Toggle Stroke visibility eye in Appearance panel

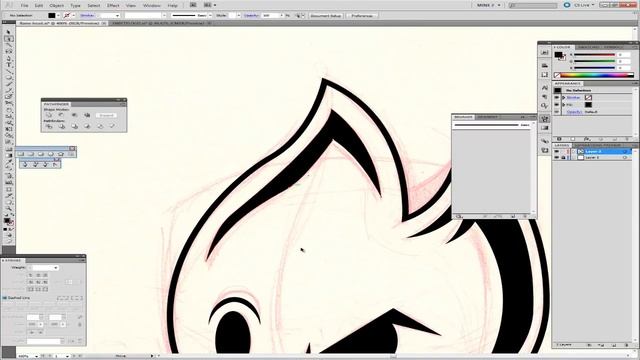pos(557,98)
